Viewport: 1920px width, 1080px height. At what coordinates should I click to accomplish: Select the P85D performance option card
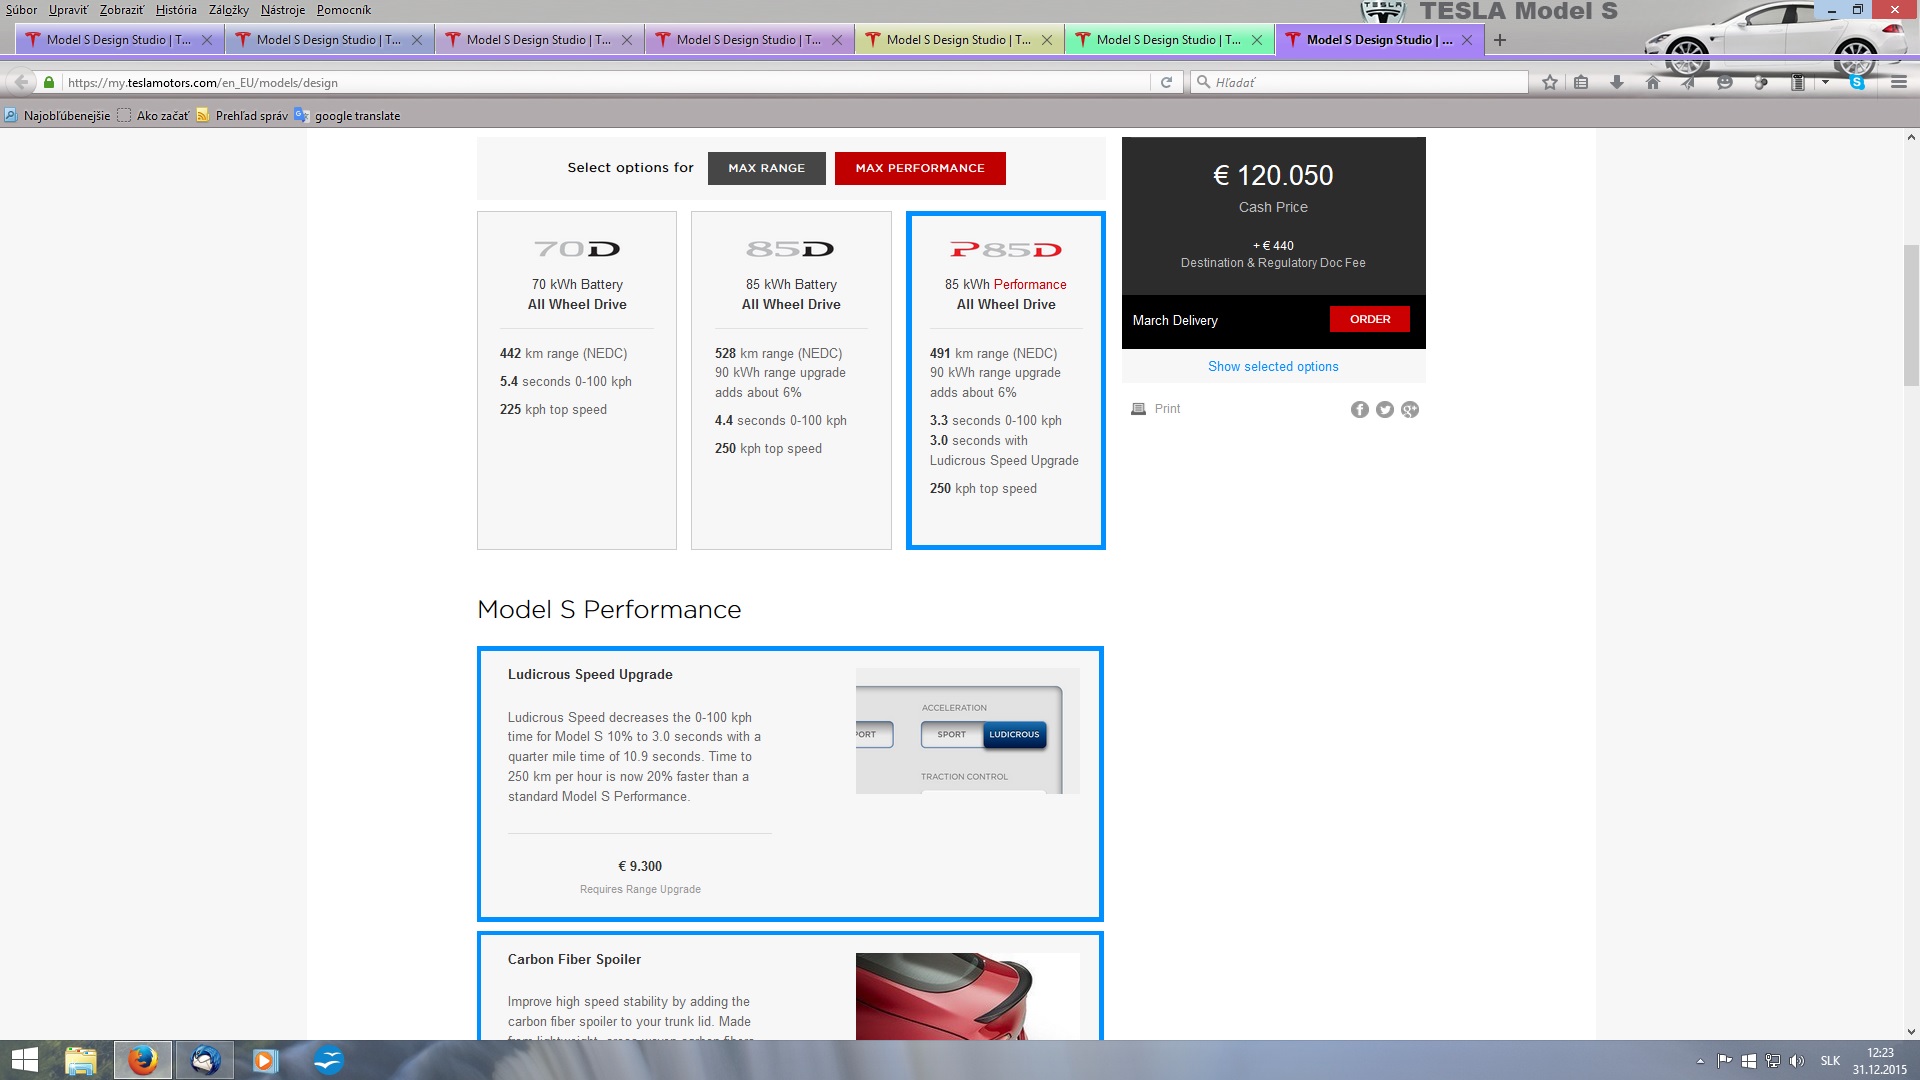click(x=1006, y=380)
